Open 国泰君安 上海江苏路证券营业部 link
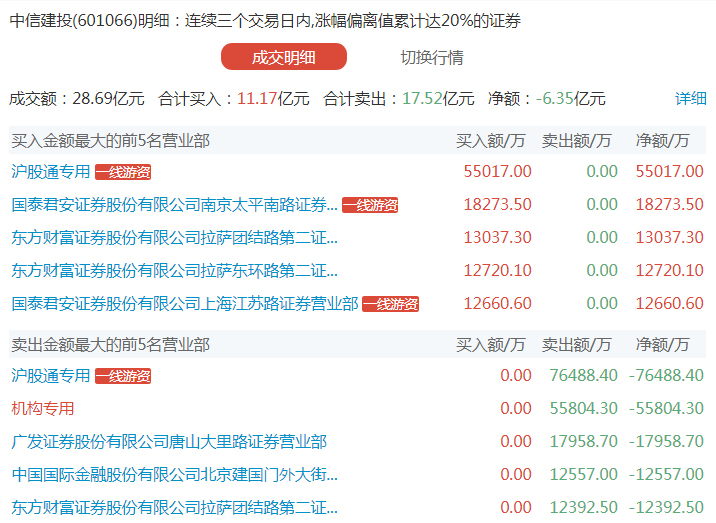The height and width of the screenshot is (523, 716). [x=184, y=304]
